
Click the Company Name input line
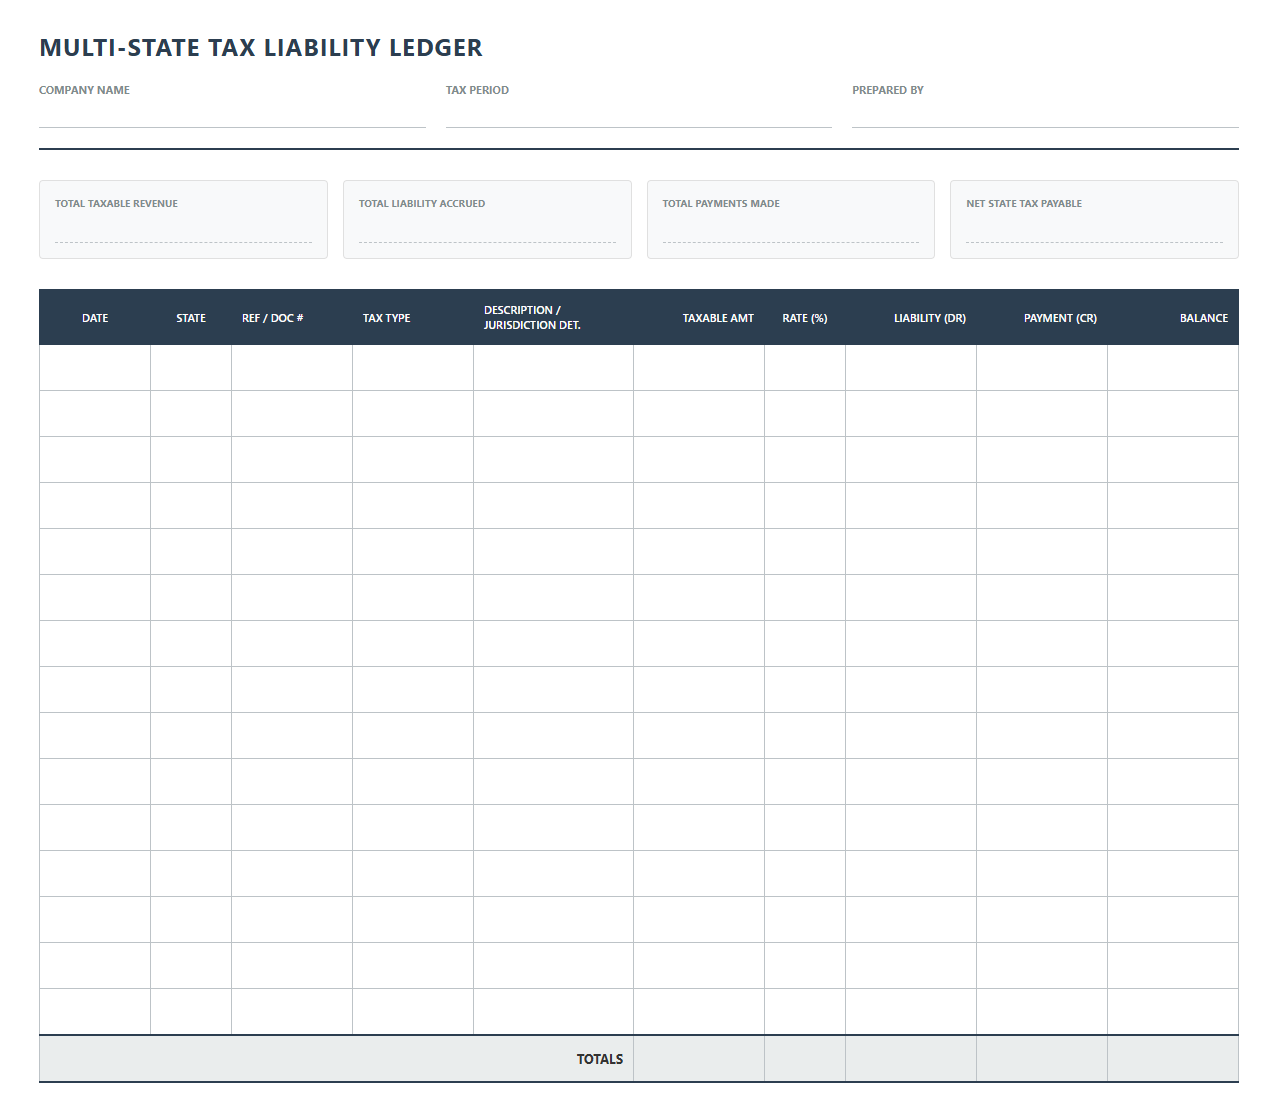coord(232,114)
